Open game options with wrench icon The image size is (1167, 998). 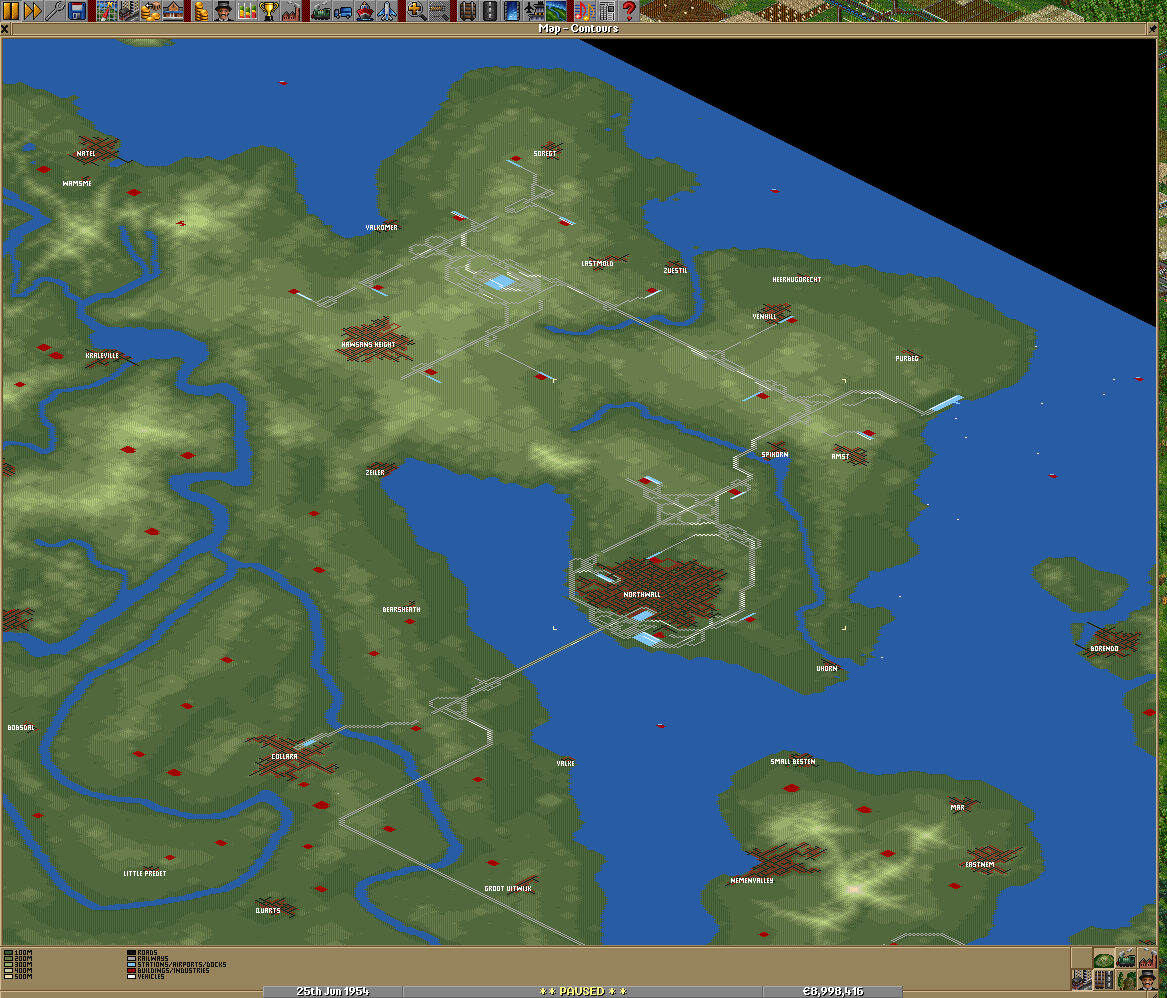54,10
